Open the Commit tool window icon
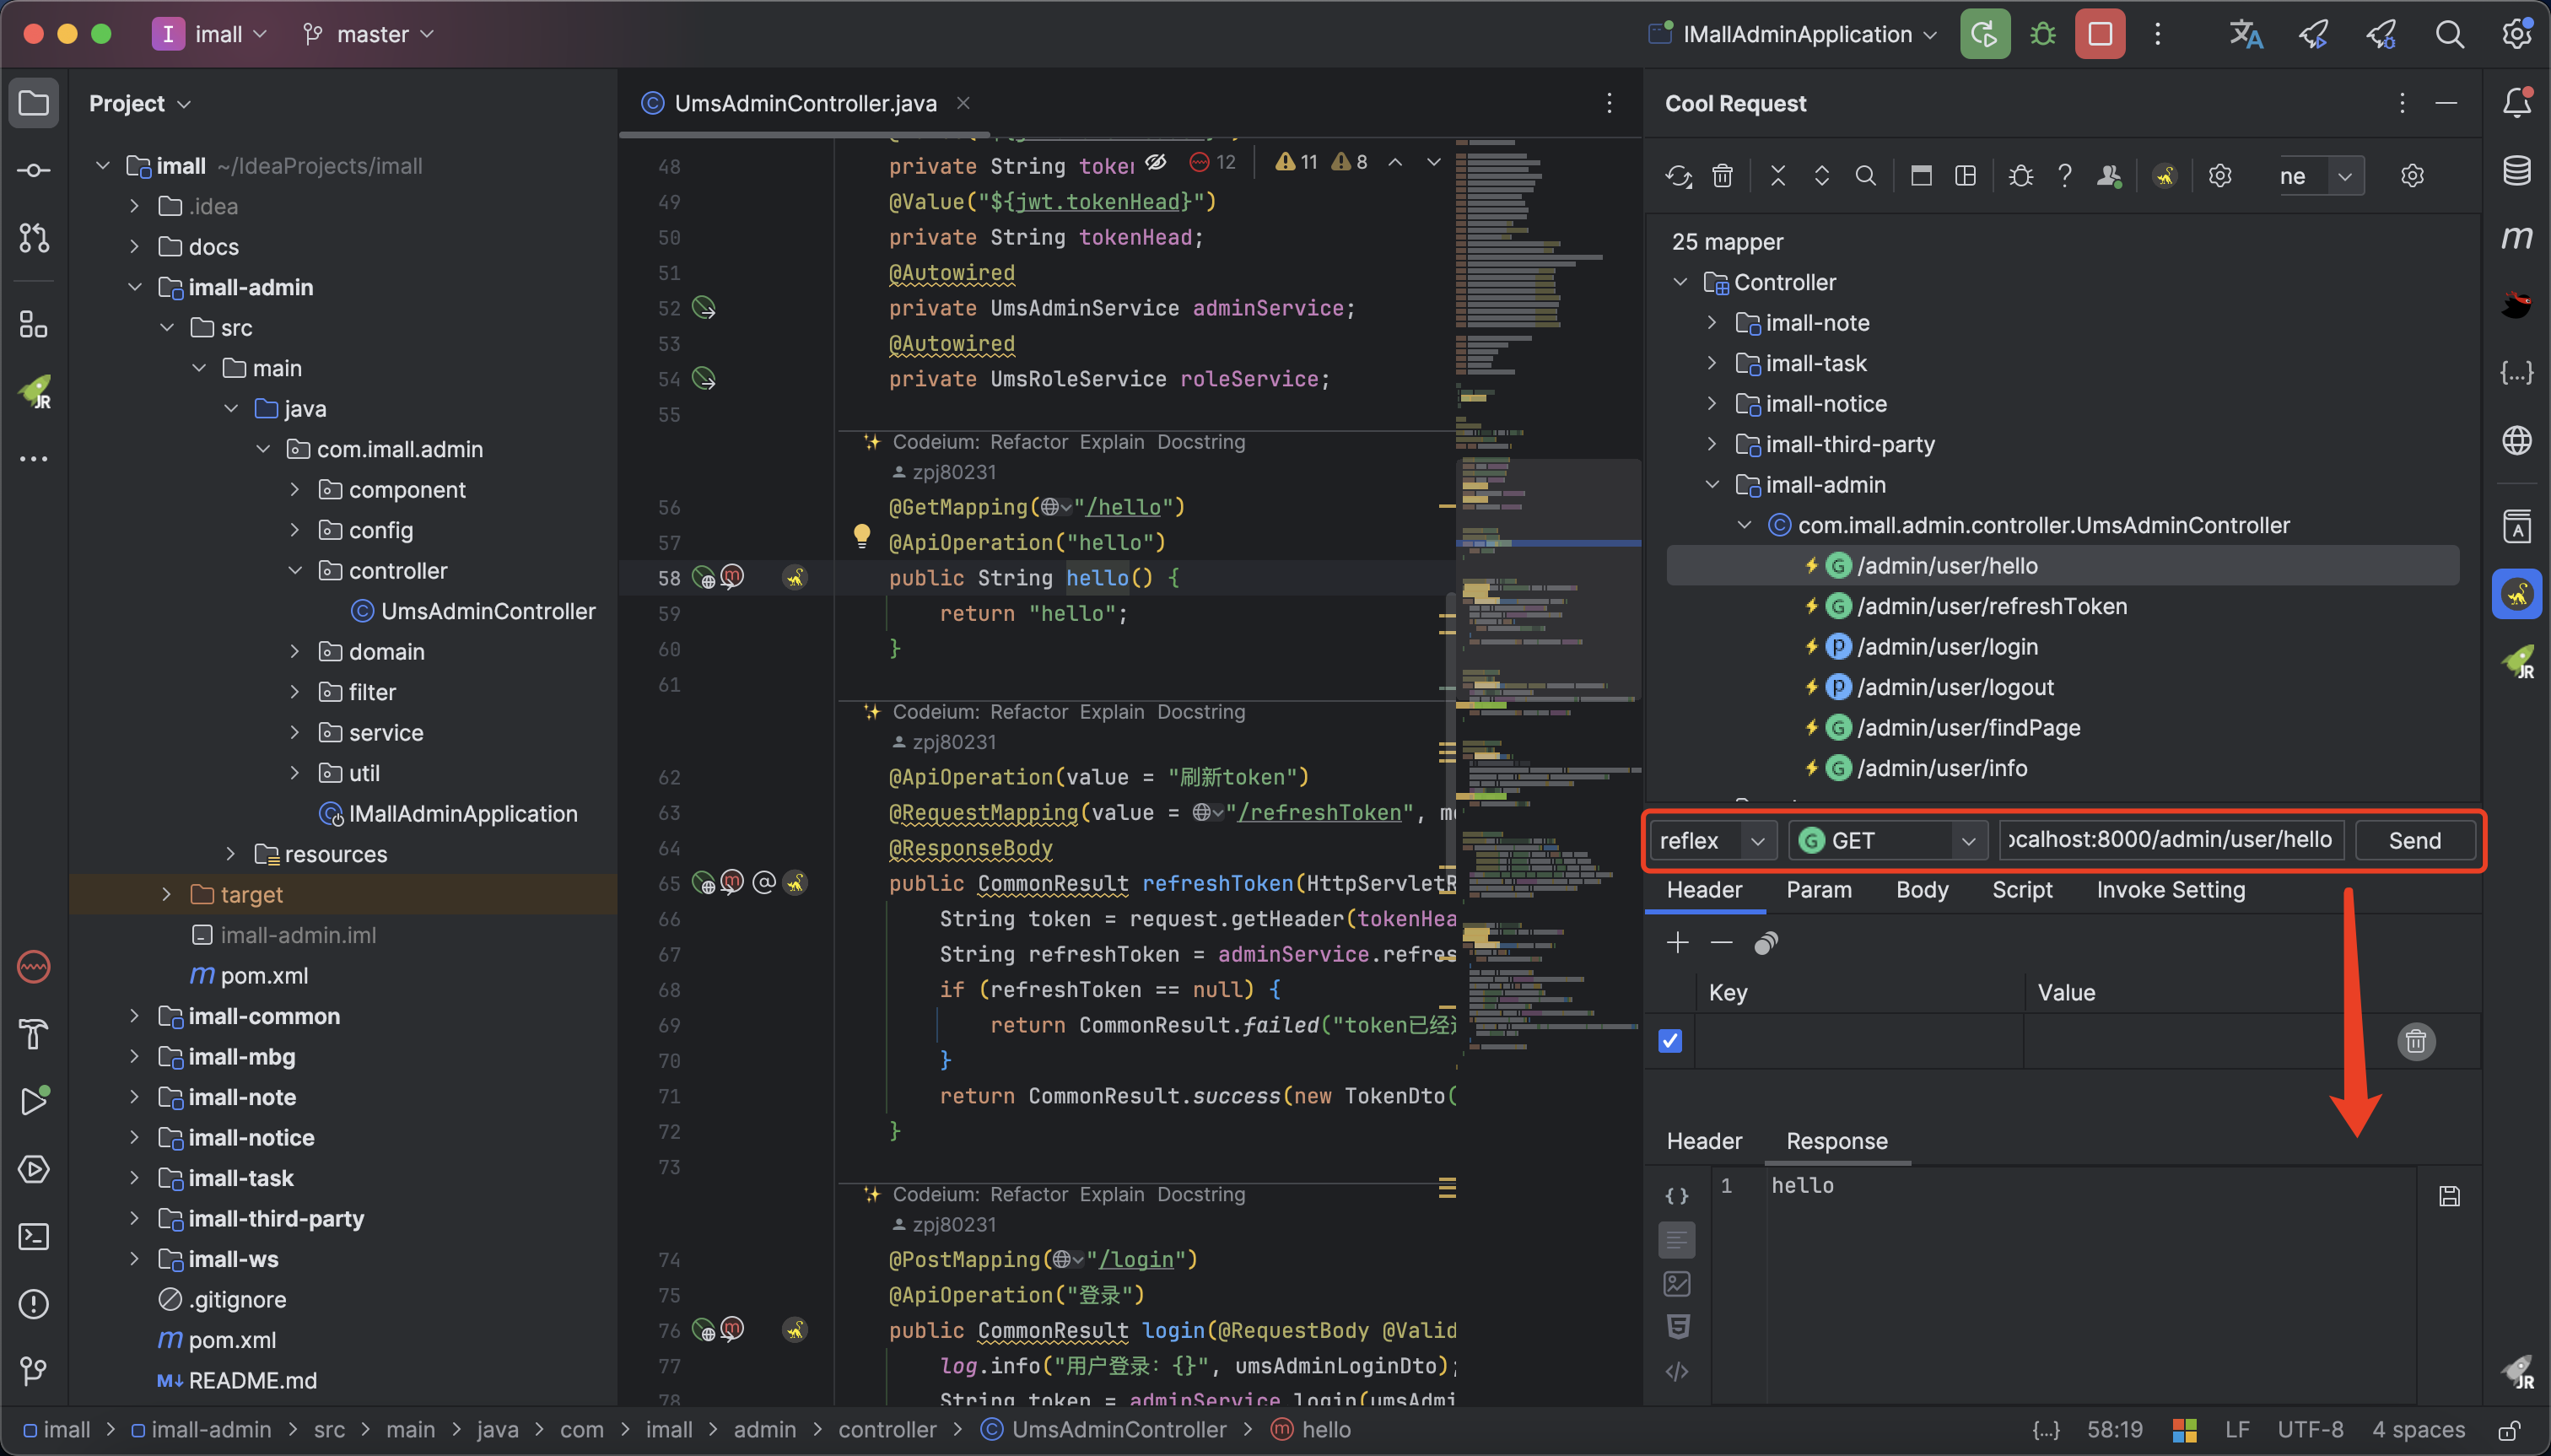This screenshot has height=1456, width=2551. (x=34, y=170)
